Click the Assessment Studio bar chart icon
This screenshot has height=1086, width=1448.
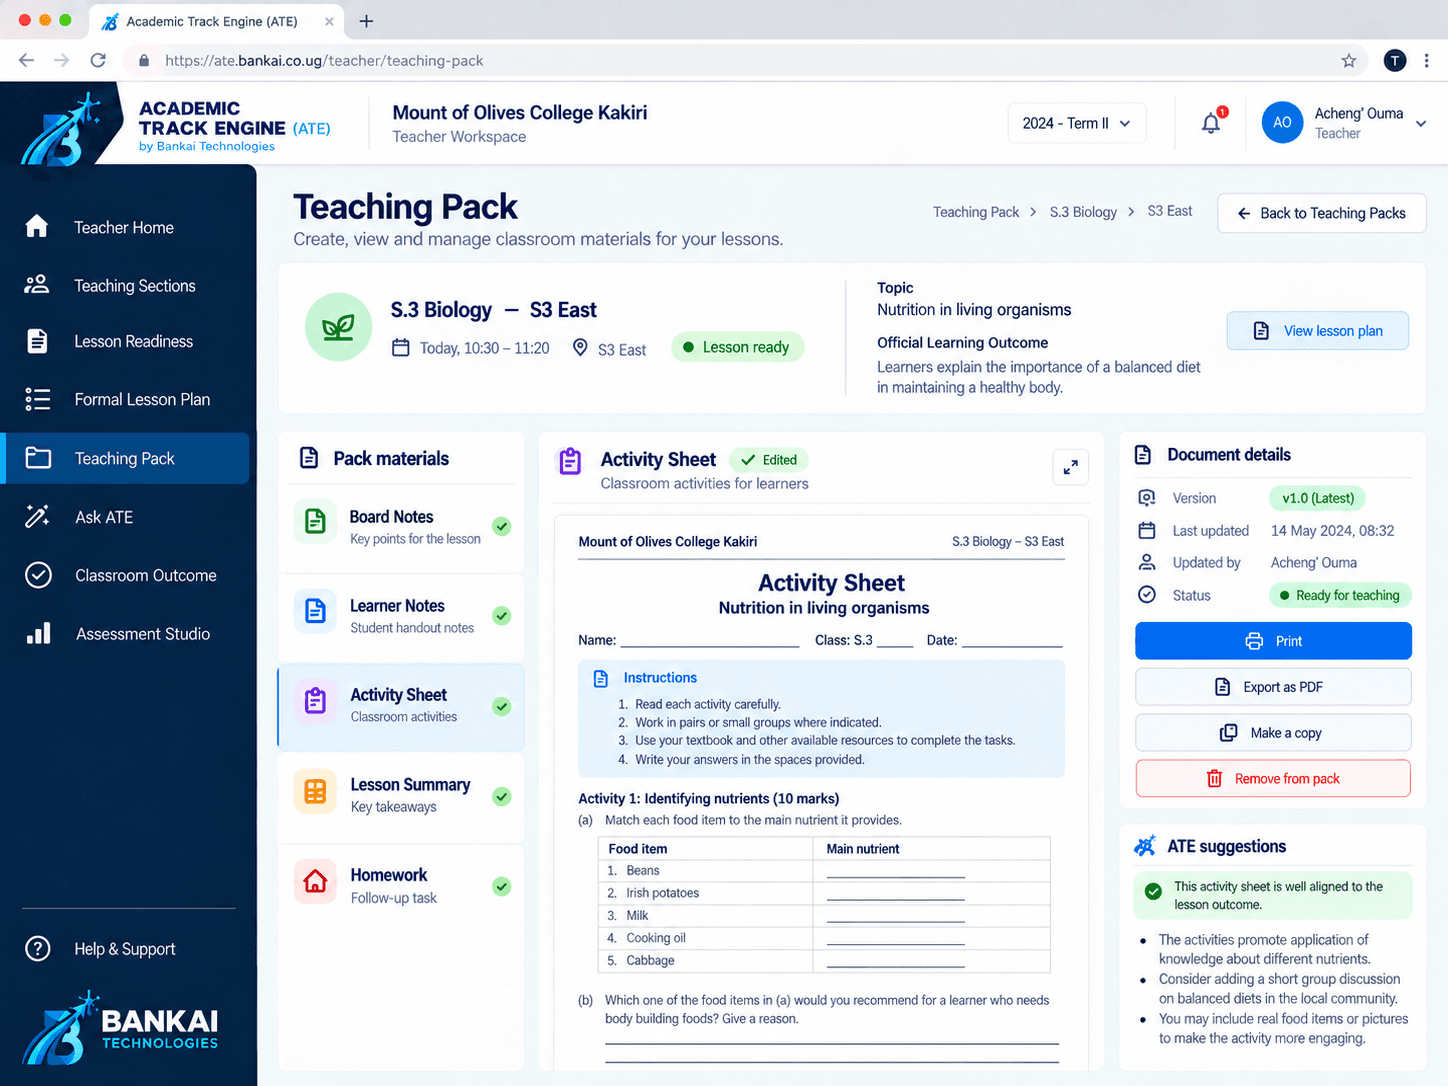(38, 633)
